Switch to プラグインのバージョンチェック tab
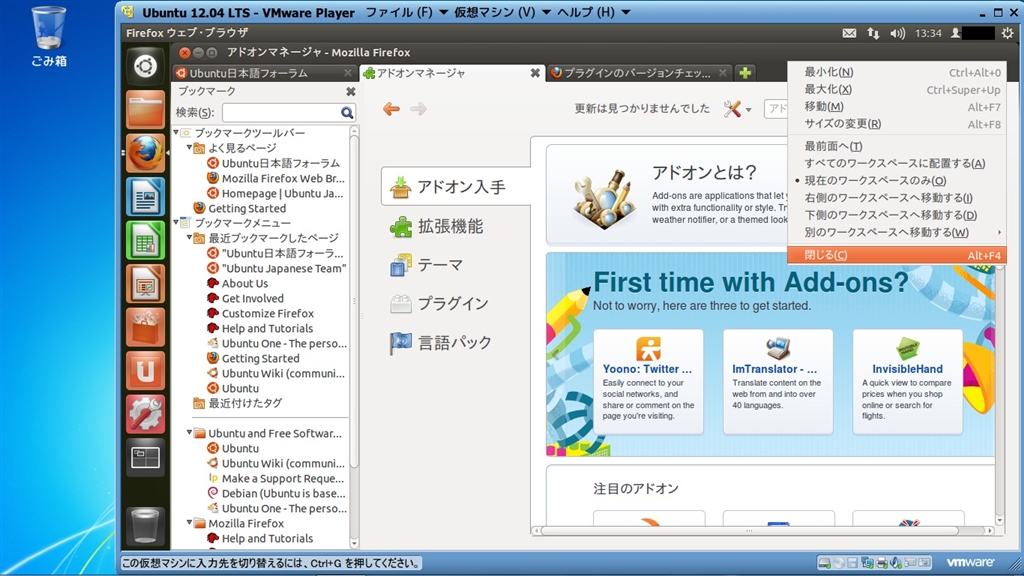Screen dimensions: 1024x576 pyautogui.click(x=638, y=73)
